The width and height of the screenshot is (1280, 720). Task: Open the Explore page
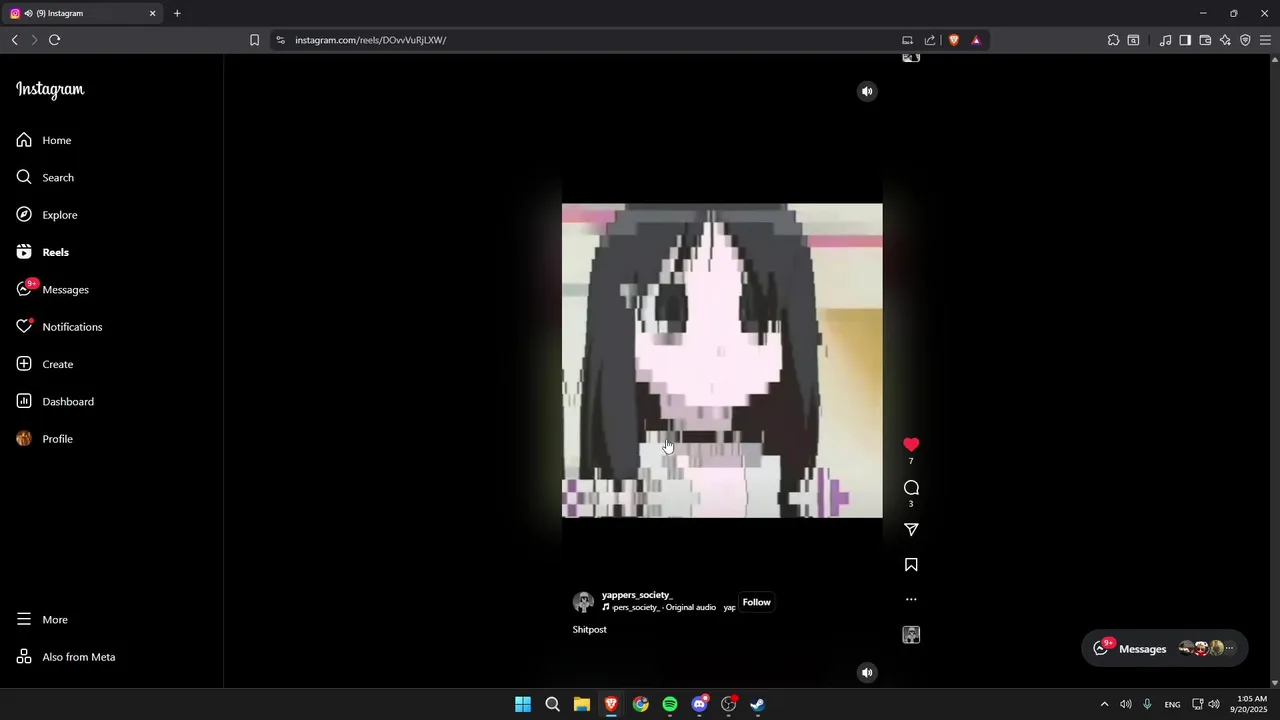click(47, 215)
